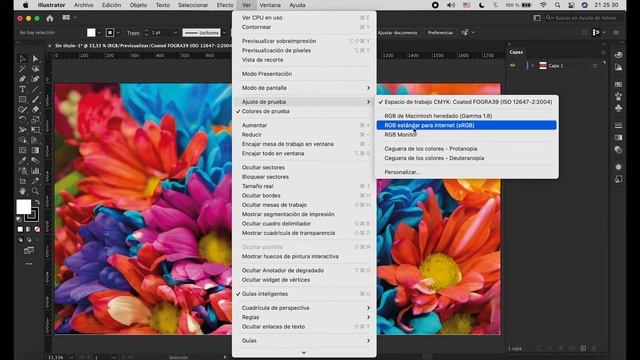Click Capa 1 target circle

point(595,66)
